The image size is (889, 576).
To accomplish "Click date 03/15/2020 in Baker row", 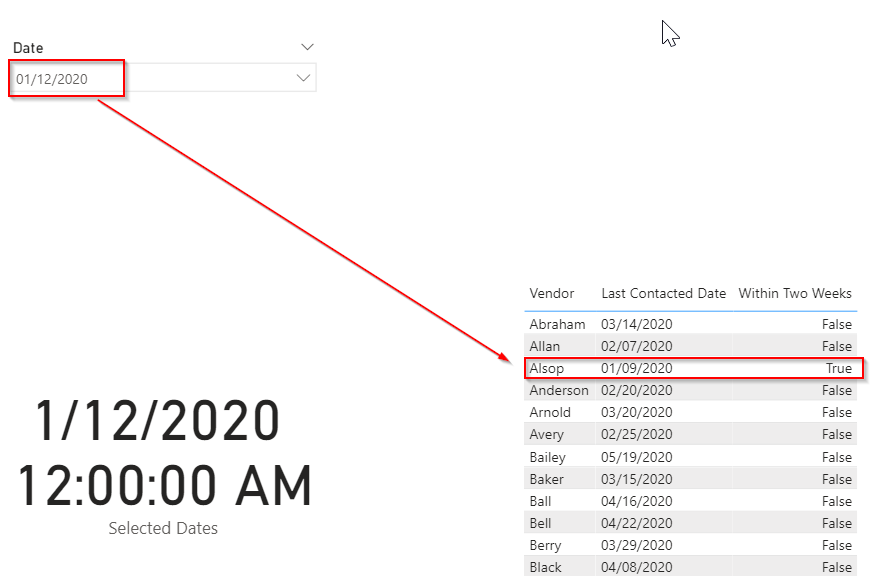I will (637, 480).
